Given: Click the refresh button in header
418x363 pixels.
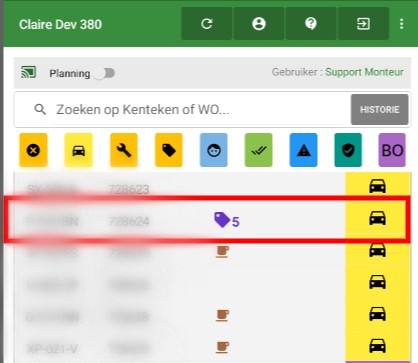Looking at the screenshot, I should click(x=207, y=24).
